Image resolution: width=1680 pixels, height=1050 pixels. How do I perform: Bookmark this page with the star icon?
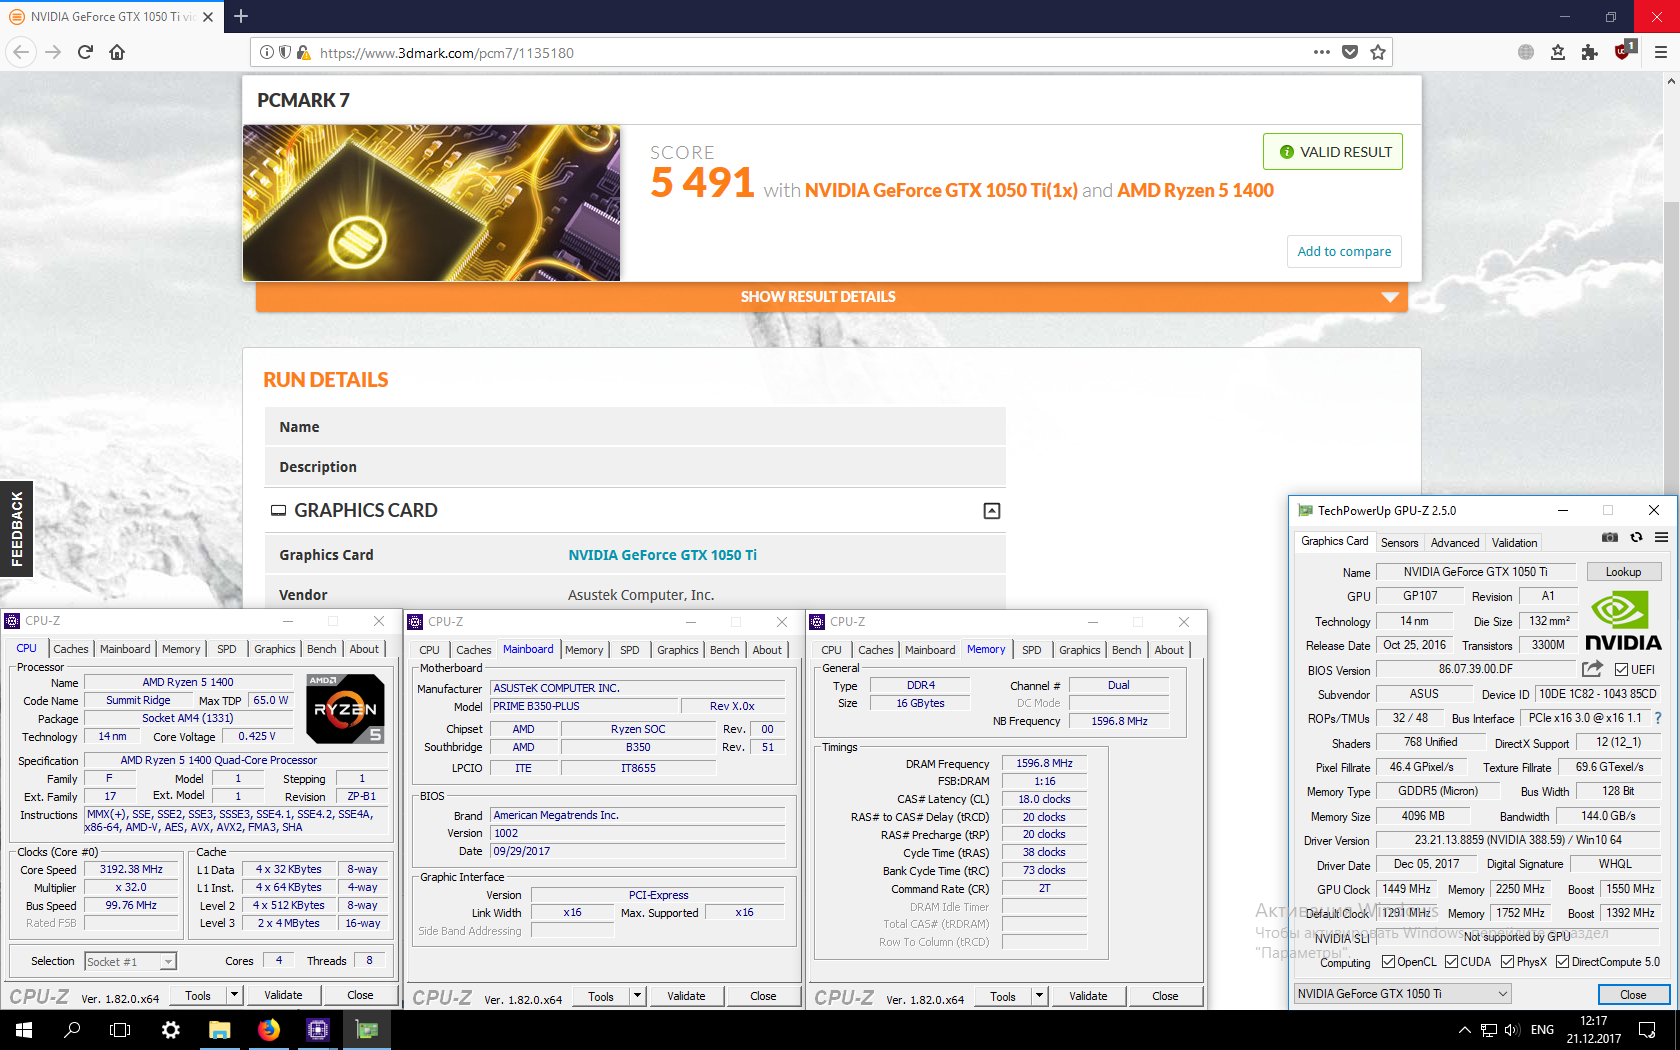[x=1378, y=52]
